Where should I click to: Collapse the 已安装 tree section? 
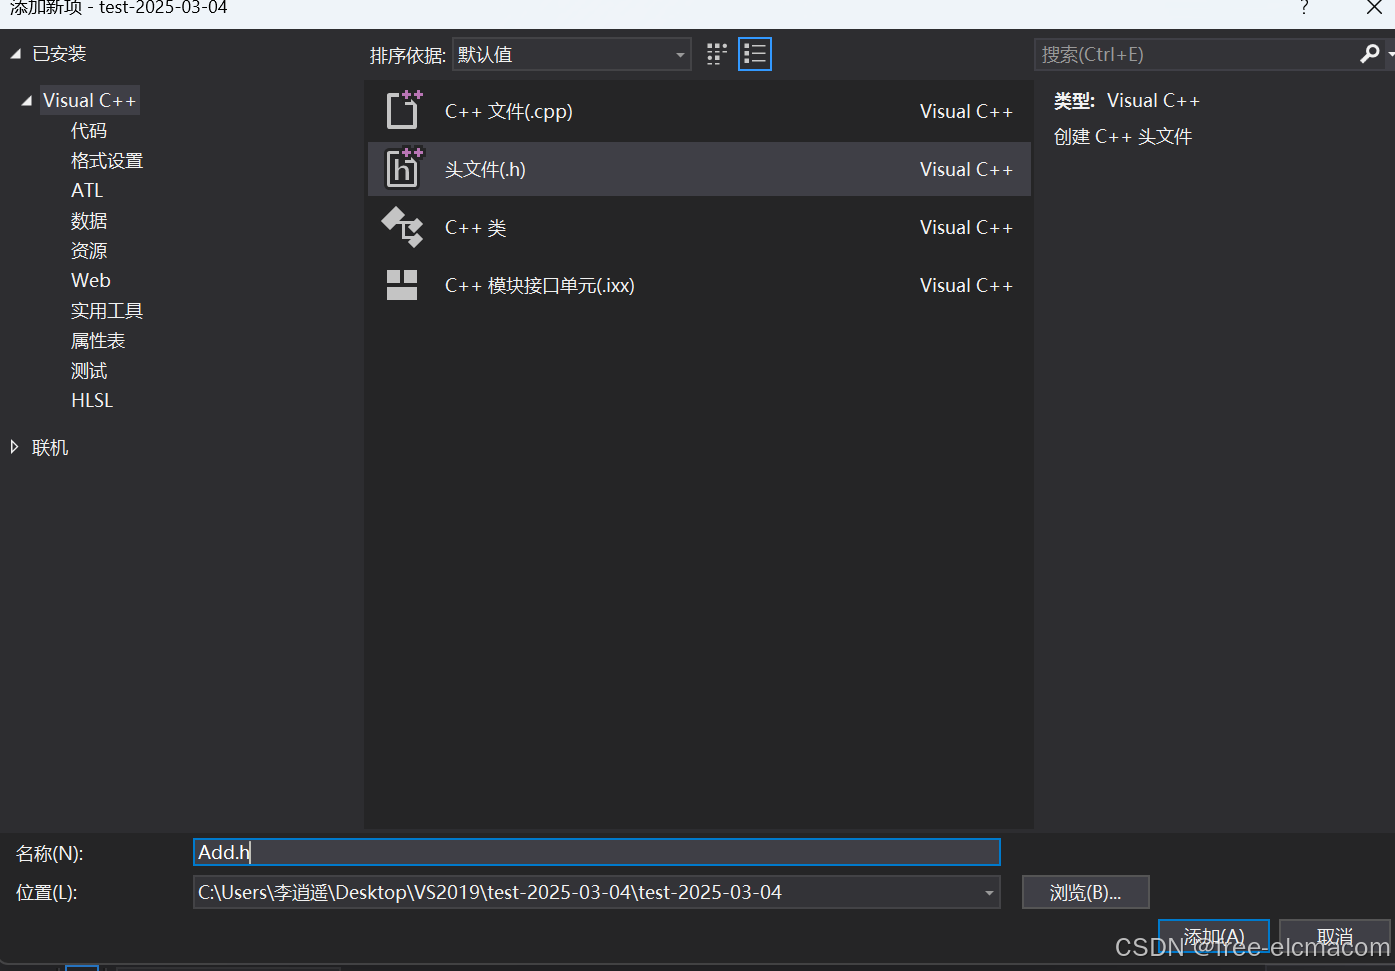(15, 54)
